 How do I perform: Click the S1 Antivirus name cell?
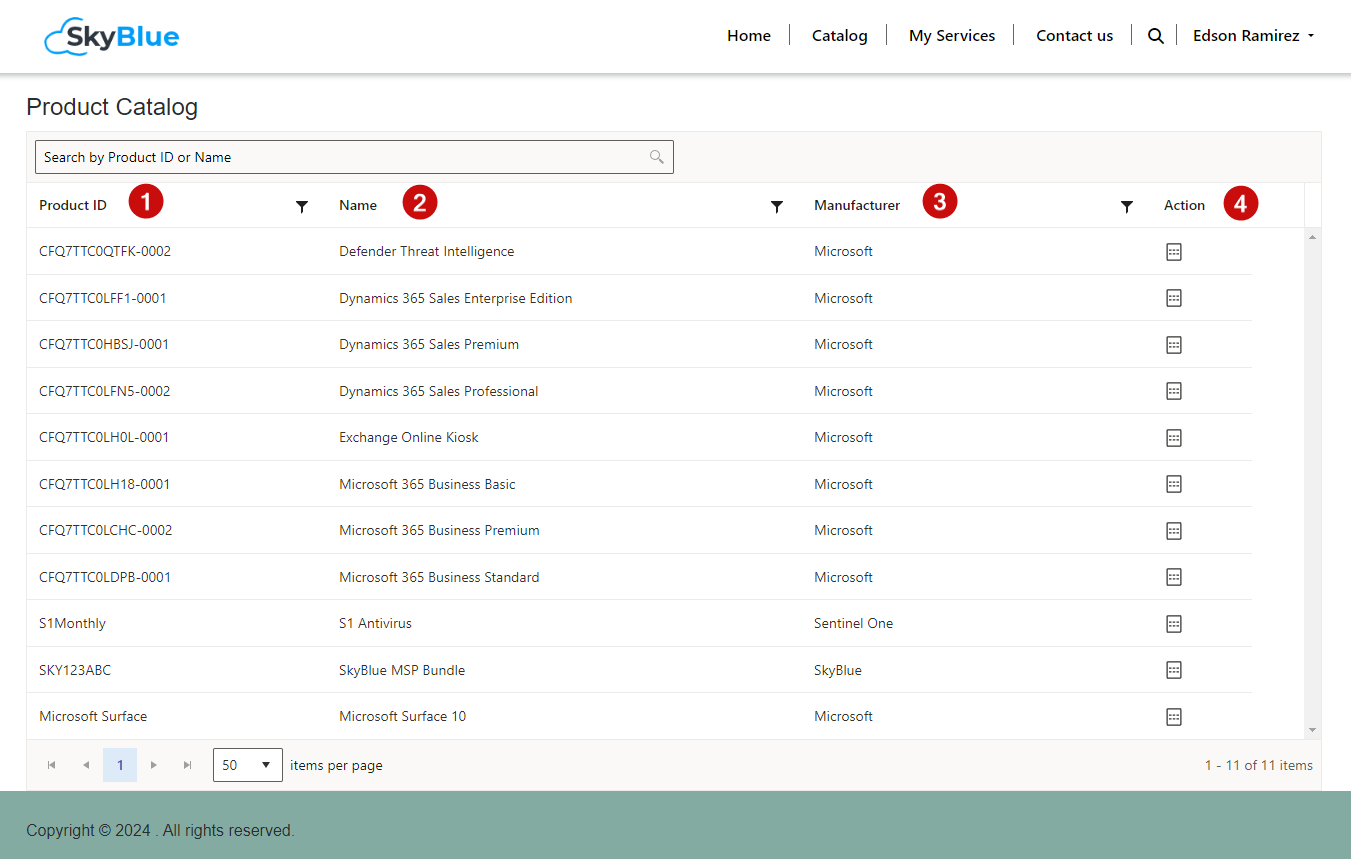[x=375, y=624]
